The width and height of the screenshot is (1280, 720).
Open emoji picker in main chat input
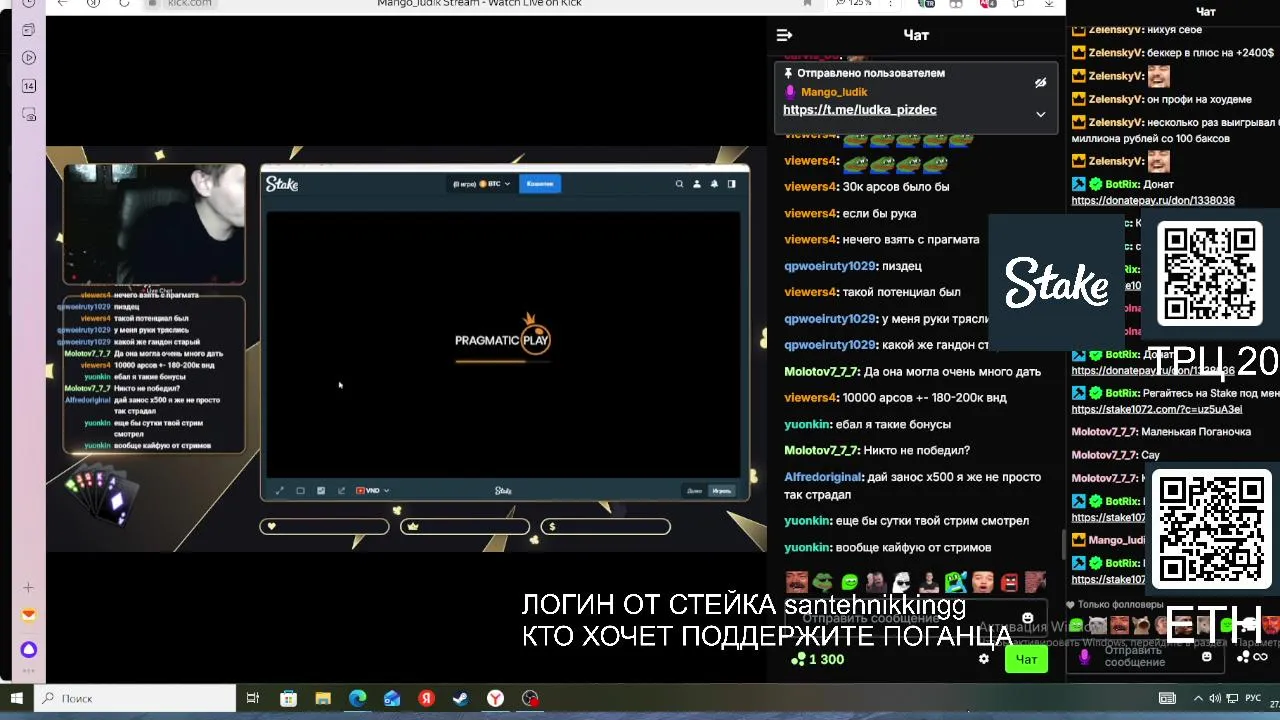coord(1027,618)
